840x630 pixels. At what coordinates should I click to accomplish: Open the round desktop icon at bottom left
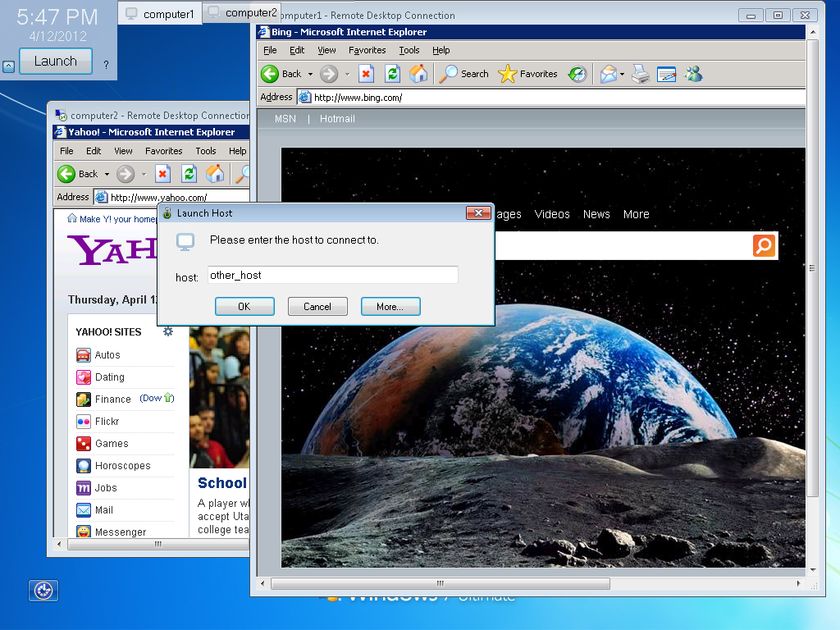tap(43, 590)
